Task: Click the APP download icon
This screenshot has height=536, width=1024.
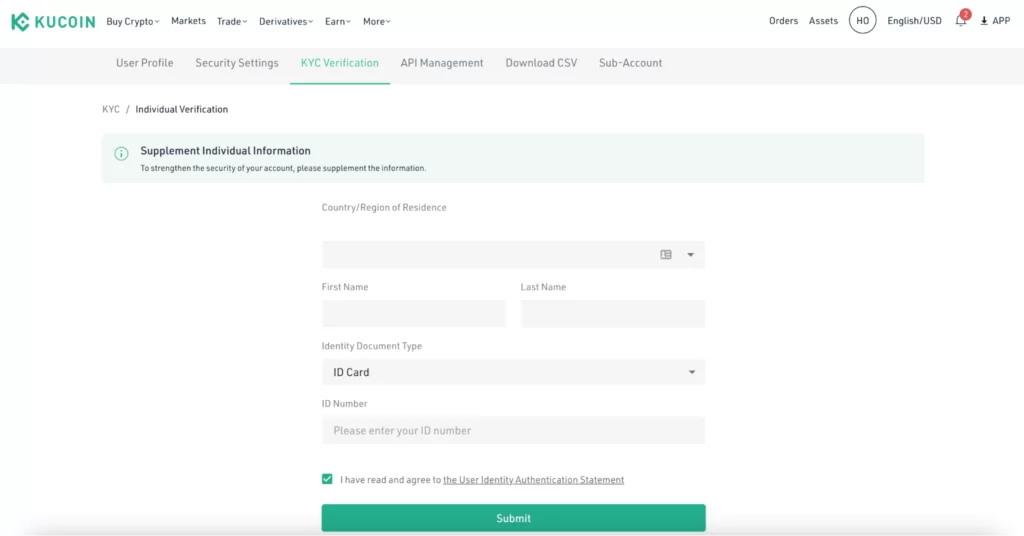Action: click(x=984, y=21)
